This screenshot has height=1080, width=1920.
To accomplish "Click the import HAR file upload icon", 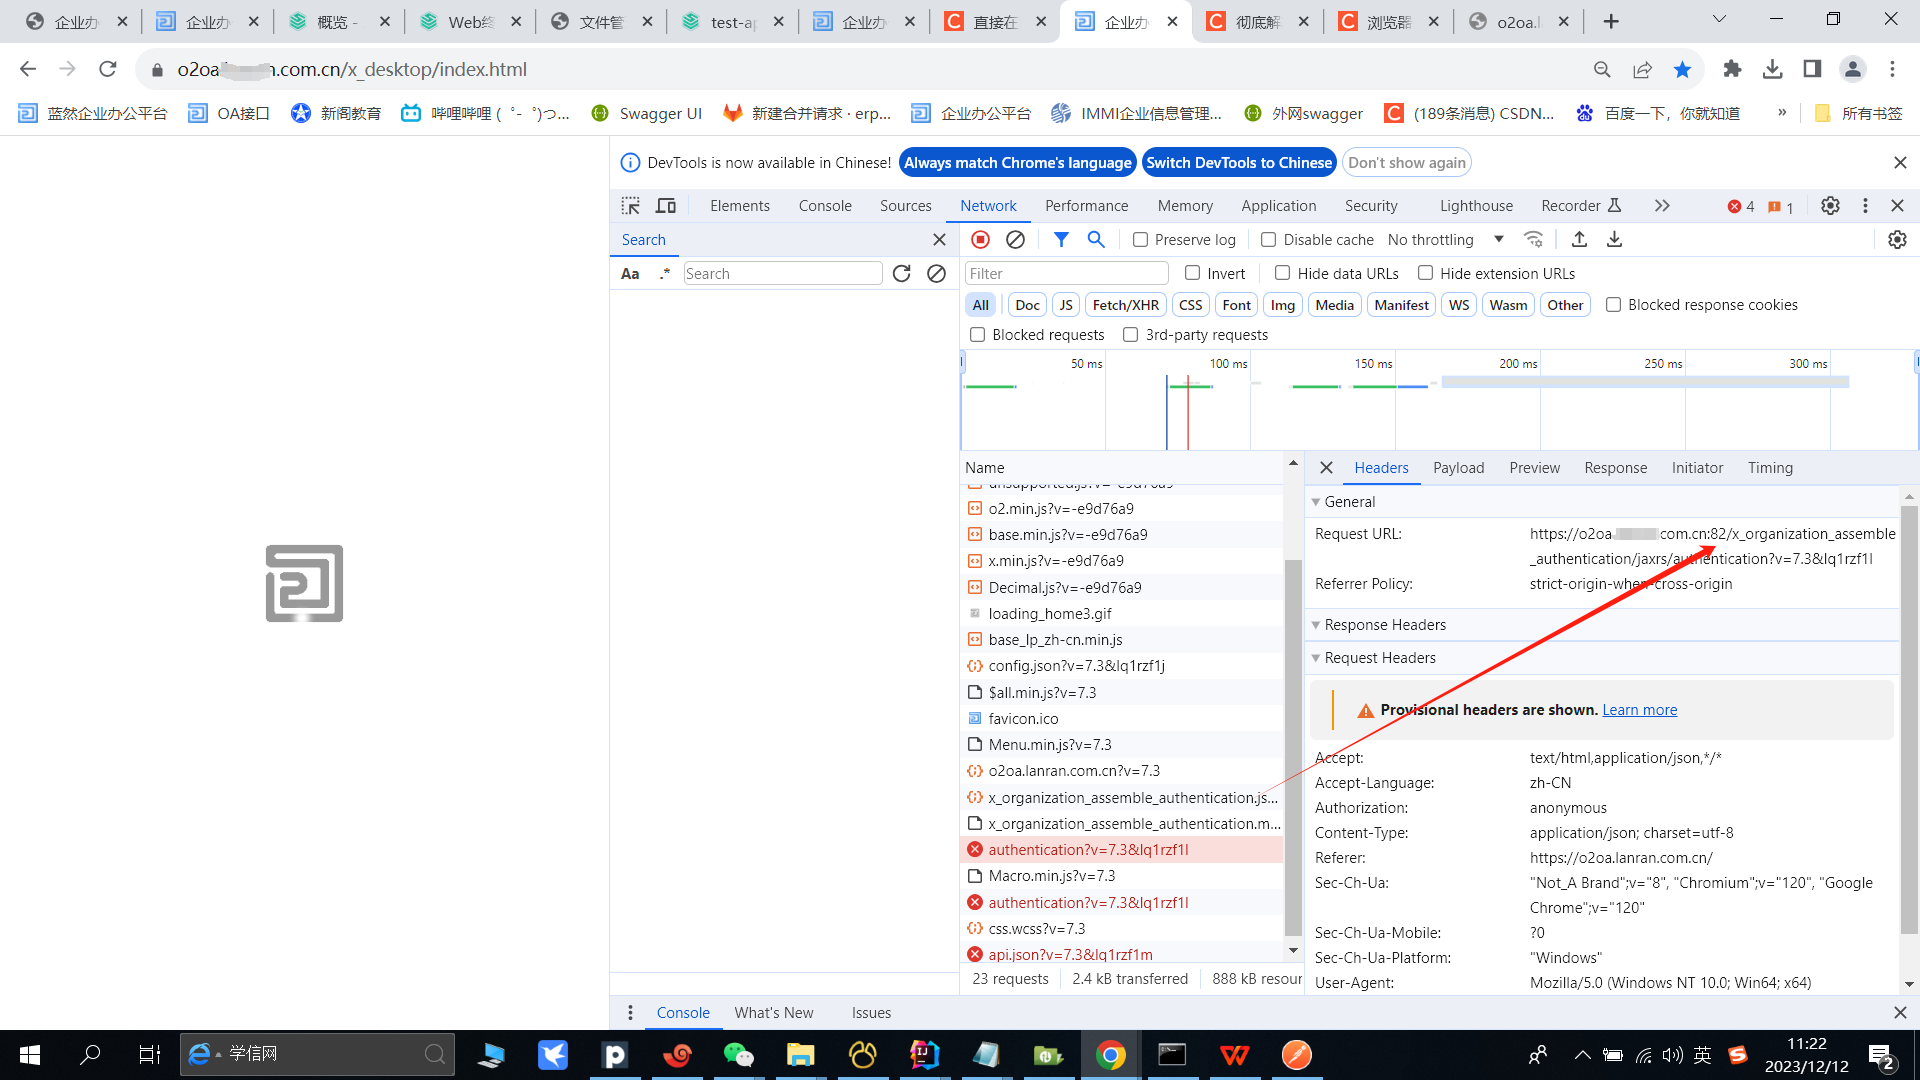I will (1579, 239).
